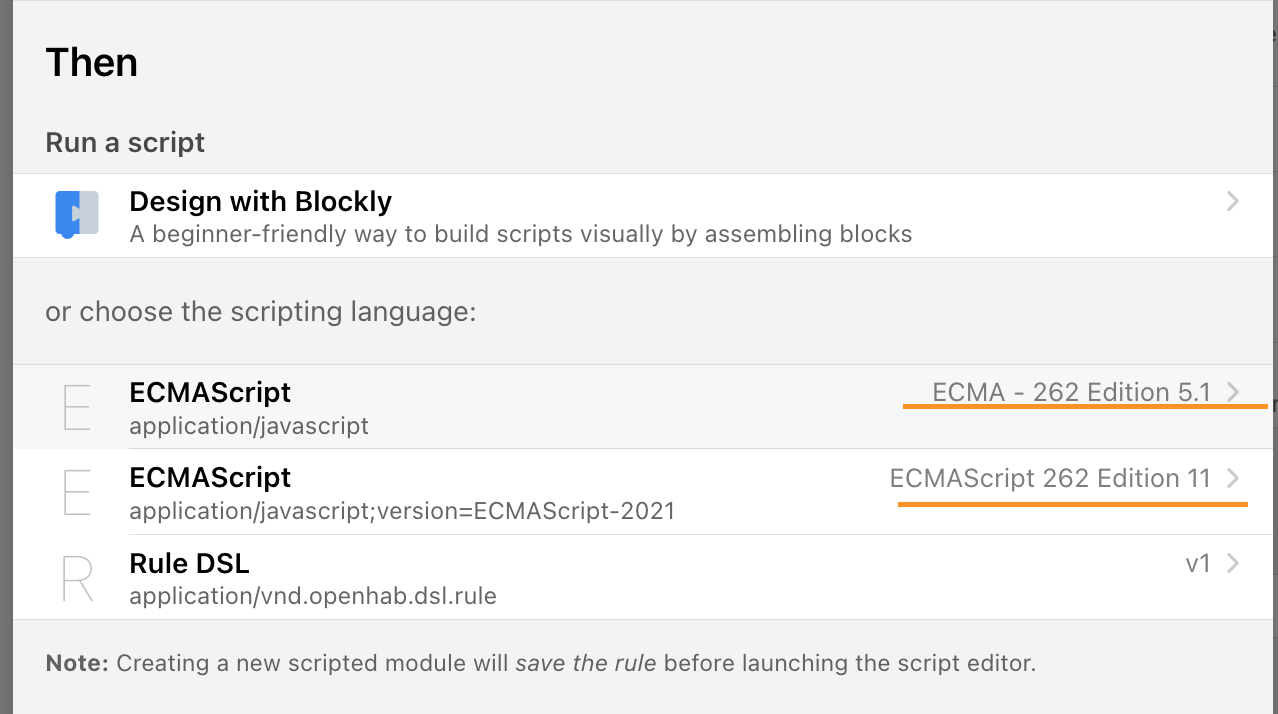Click the v1 version label

coord(1198,564)
